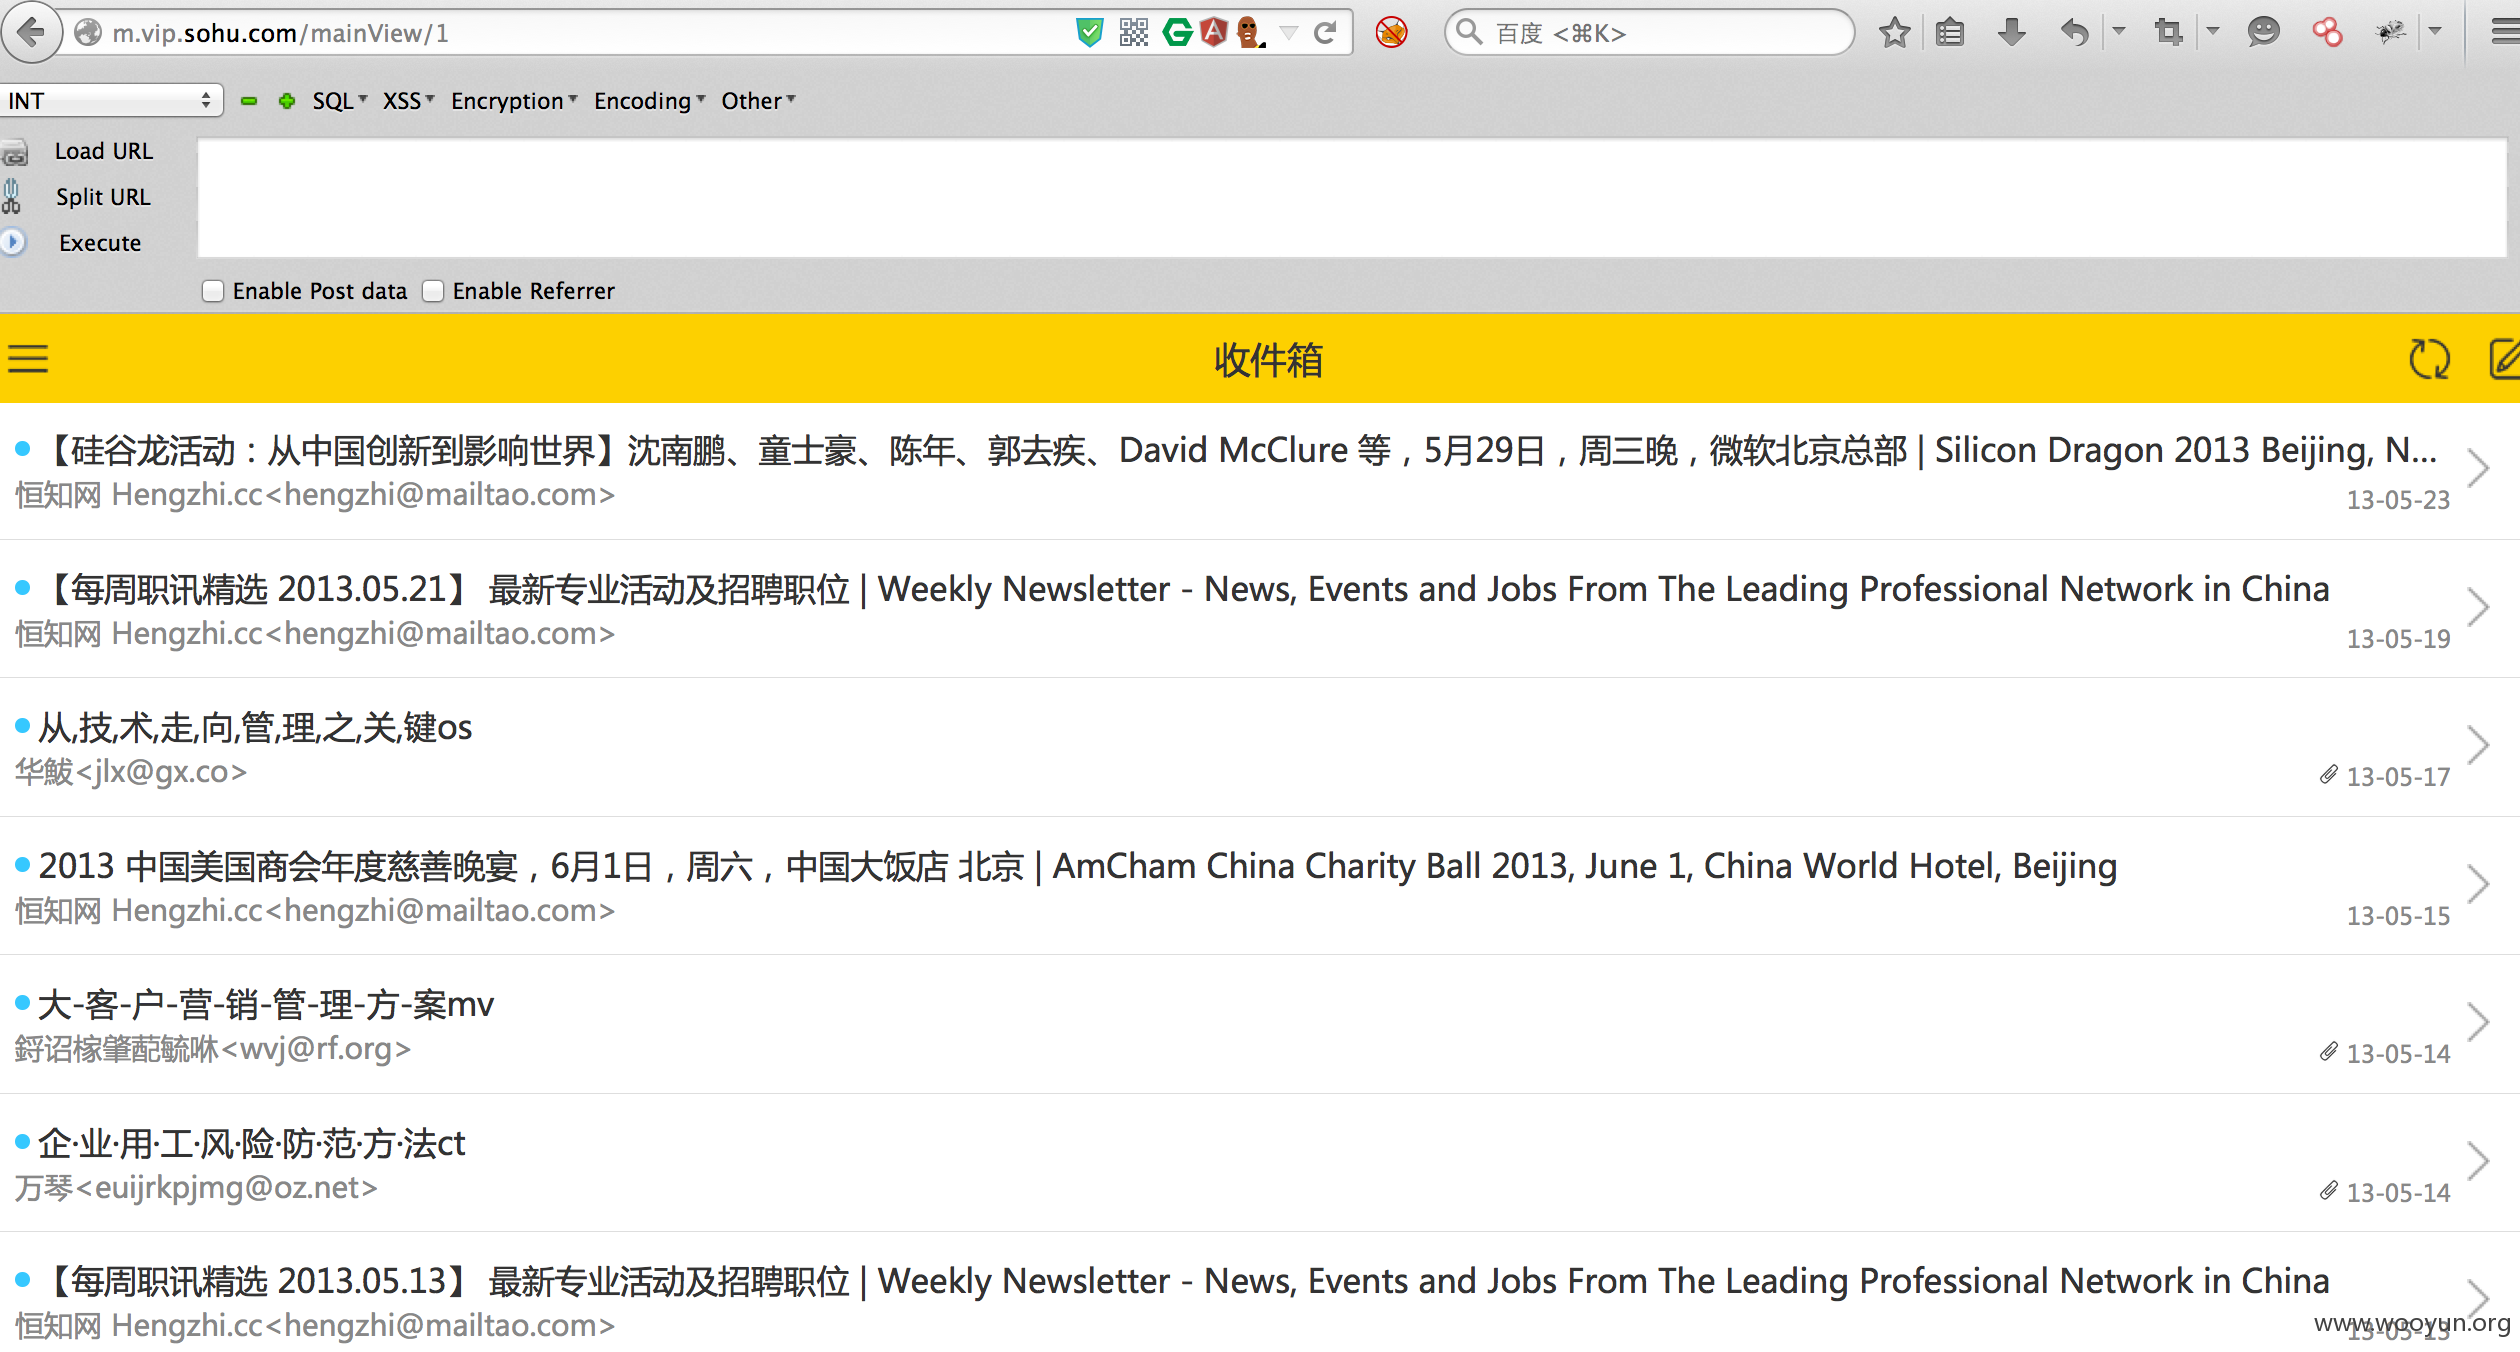
Task: Open the Silicon Dragon 2013 Beijing email
Action: (x=1260, y=471)
